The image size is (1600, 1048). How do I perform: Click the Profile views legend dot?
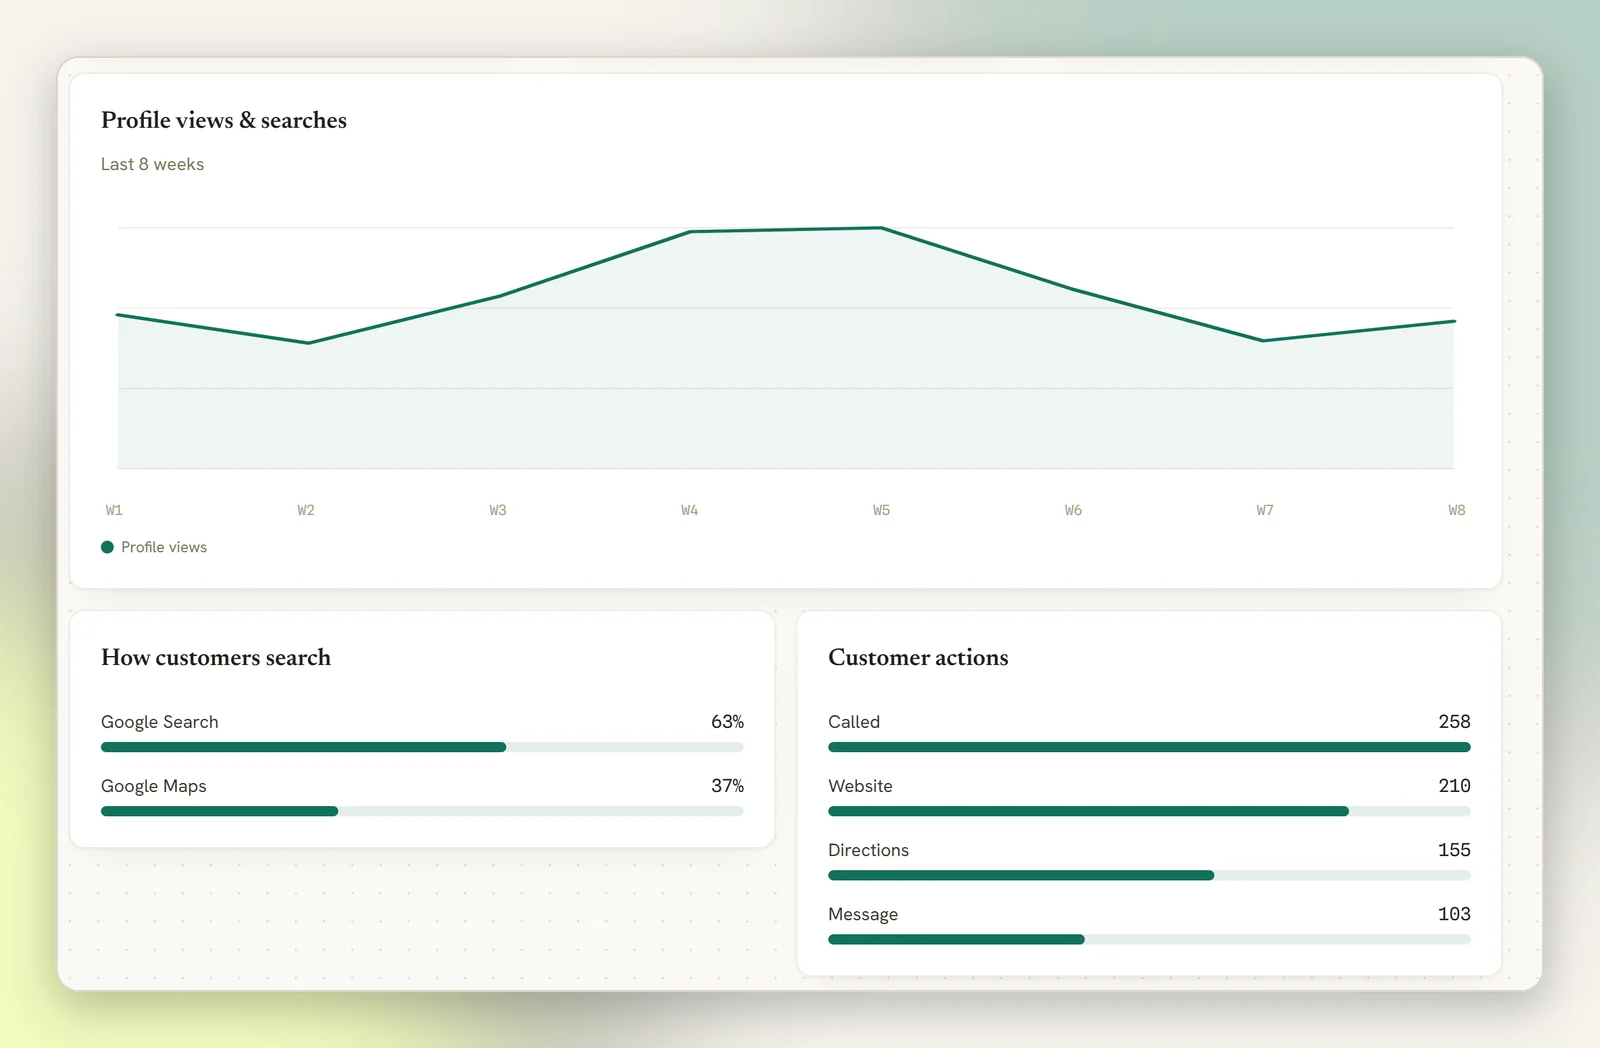(107, 547)
